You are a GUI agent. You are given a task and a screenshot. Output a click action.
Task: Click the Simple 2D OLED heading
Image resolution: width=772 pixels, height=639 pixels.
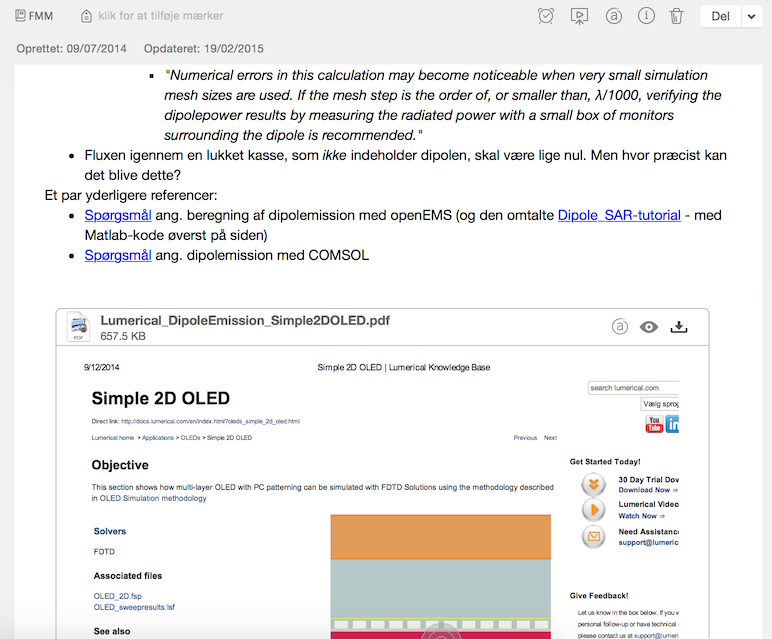tap(161, 398)
